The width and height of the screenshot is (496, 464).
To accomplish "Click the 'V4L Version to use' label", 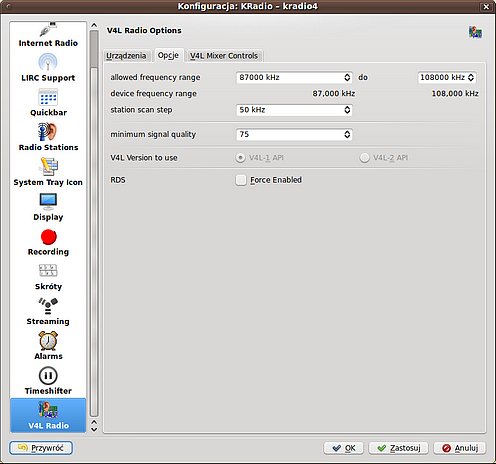I will pyautogui.click(x=144, y=158).
